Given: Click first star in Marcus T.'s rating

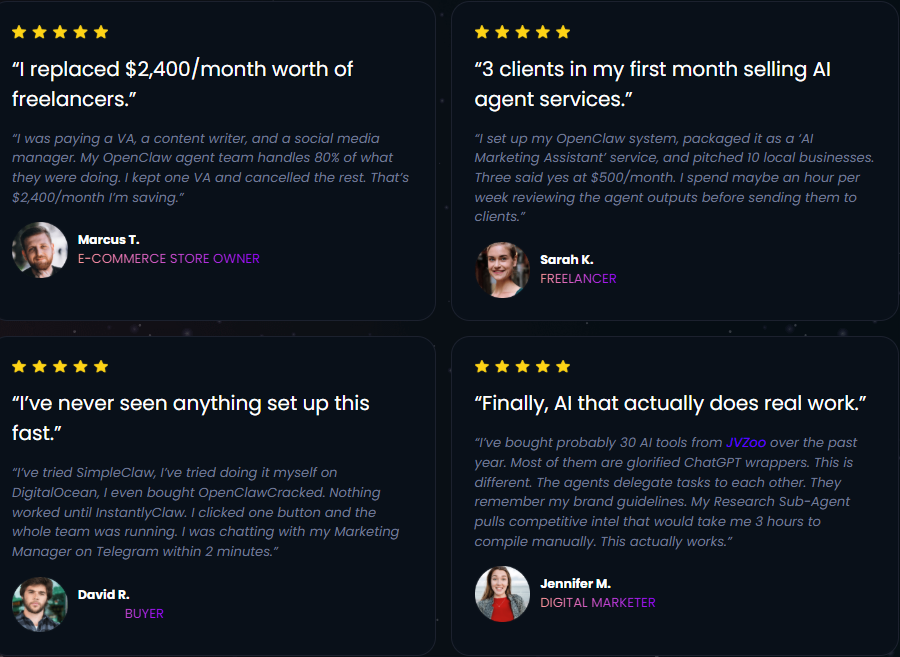Looking at the screenshot, I should tap(19, 32).
